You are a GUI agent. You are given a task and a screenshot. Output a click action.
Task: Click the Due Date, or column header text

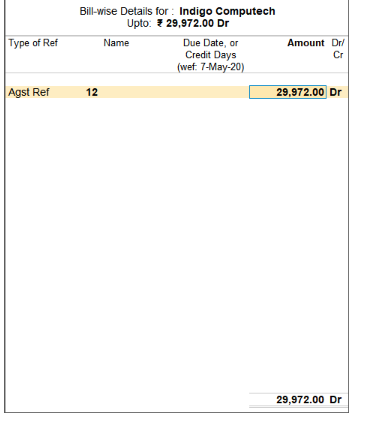[x=211, y=43]
